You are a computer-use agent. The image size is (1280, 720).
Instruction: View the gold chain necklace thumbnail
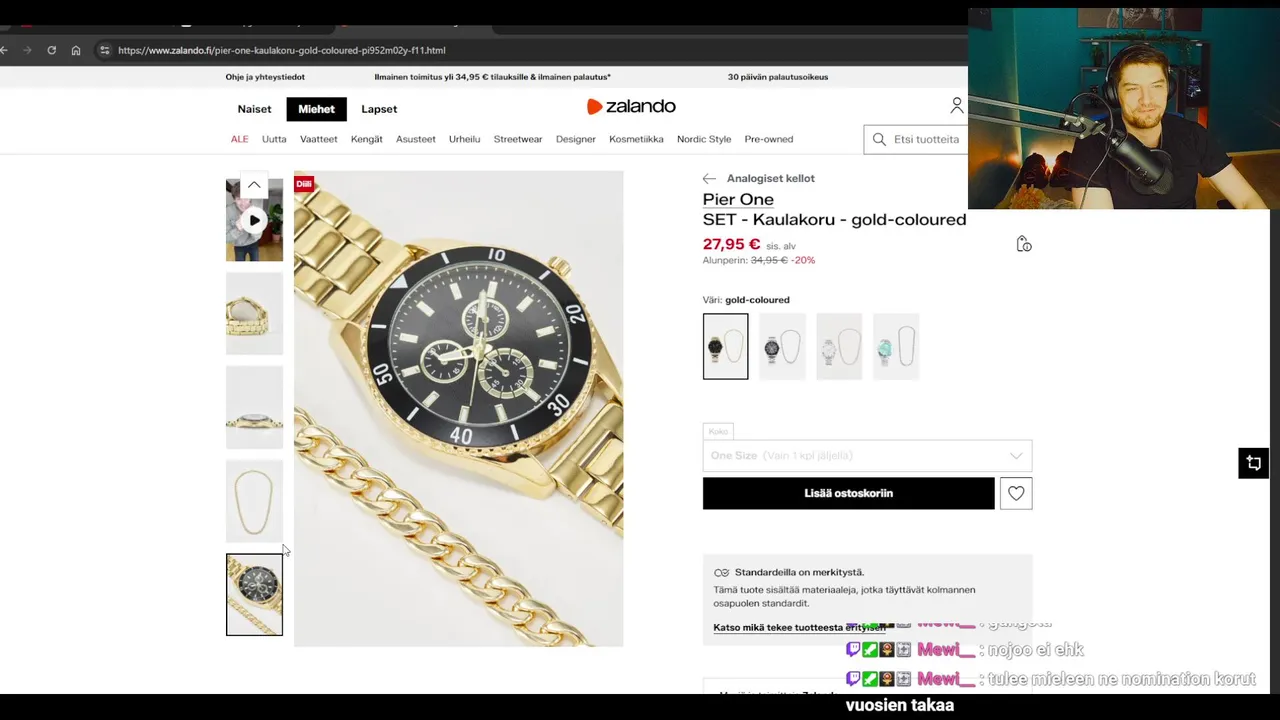coord(254,501)
